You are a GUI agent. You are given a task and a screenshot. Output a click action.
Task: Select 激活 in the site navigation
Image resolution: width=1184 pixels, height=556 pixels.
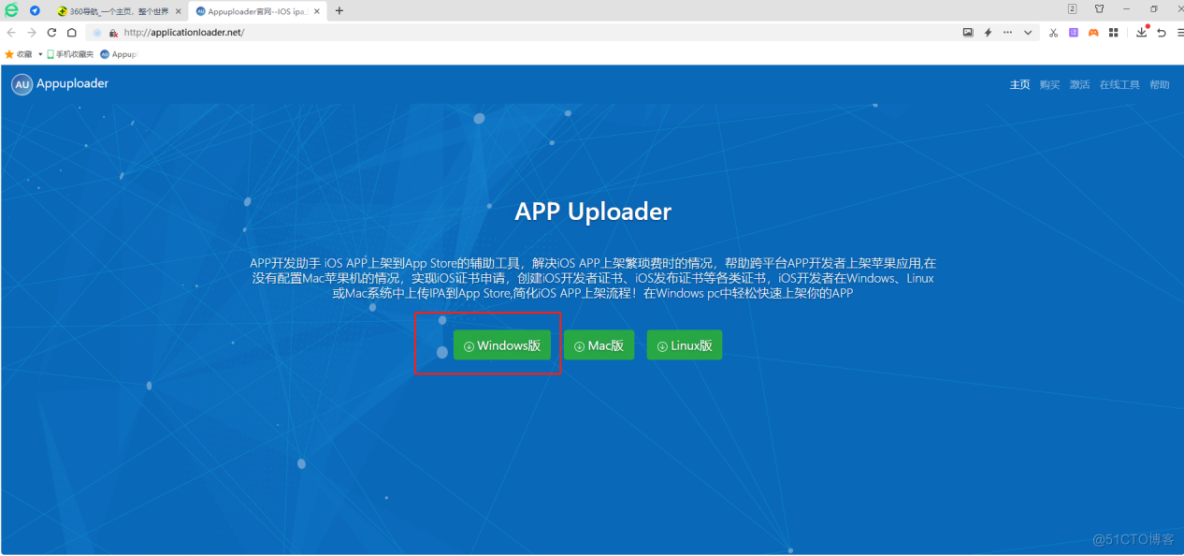[x=1080, y=85]
